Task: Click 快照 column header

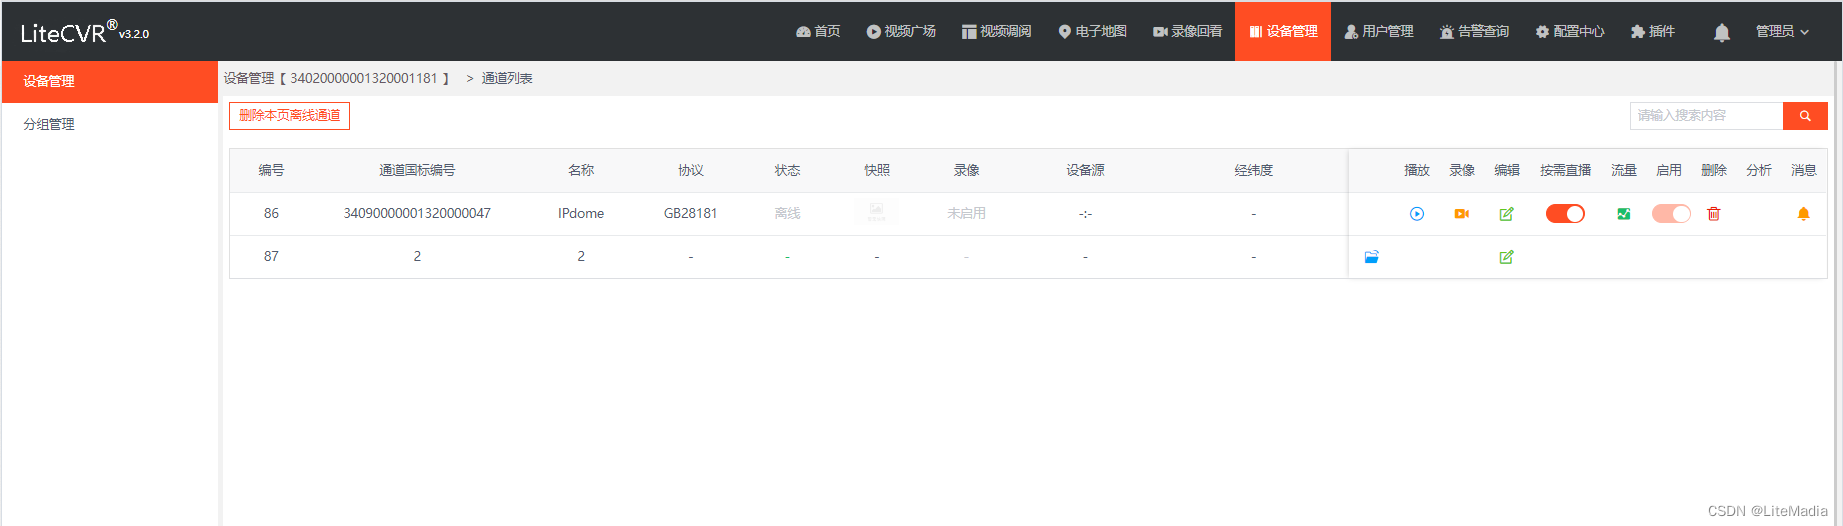Action: coord(876,171)
